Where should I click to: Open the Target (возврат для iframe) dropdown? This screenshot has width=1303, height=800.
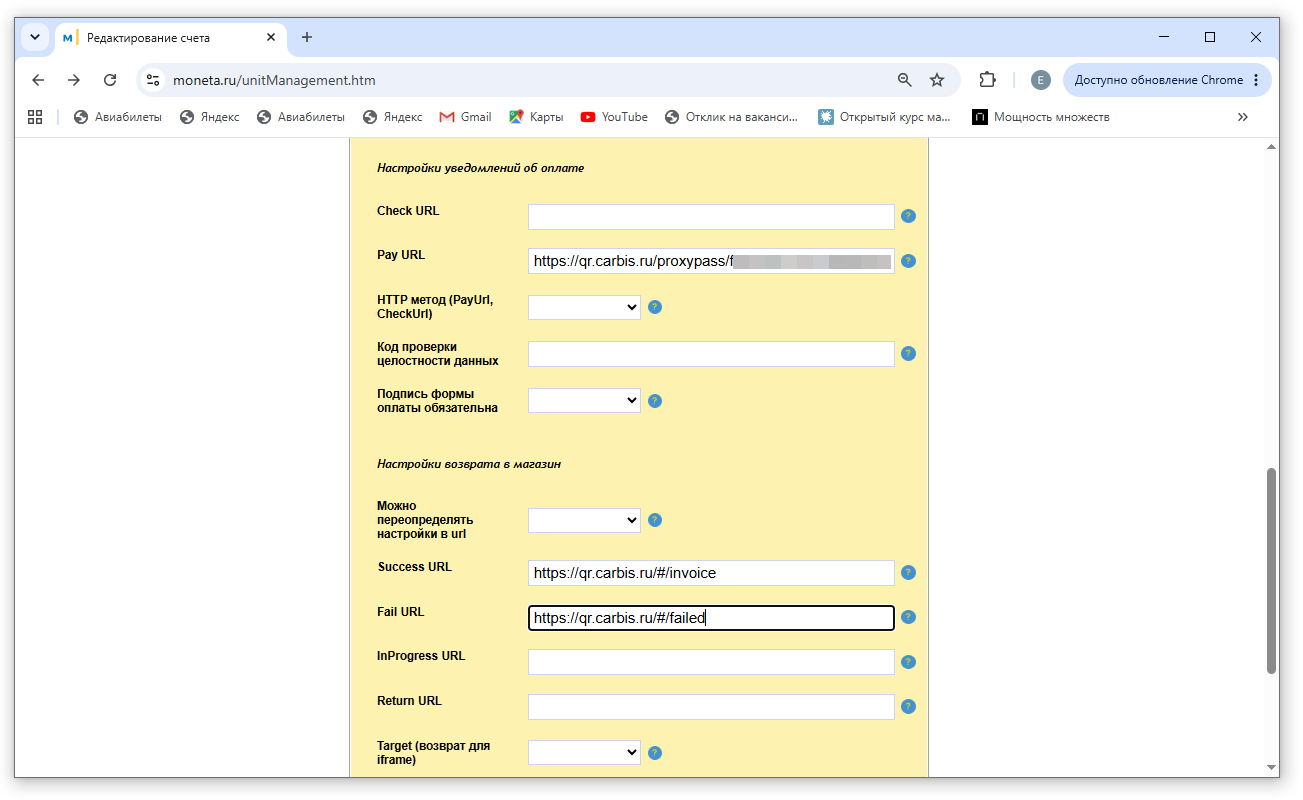pos(584,752)
